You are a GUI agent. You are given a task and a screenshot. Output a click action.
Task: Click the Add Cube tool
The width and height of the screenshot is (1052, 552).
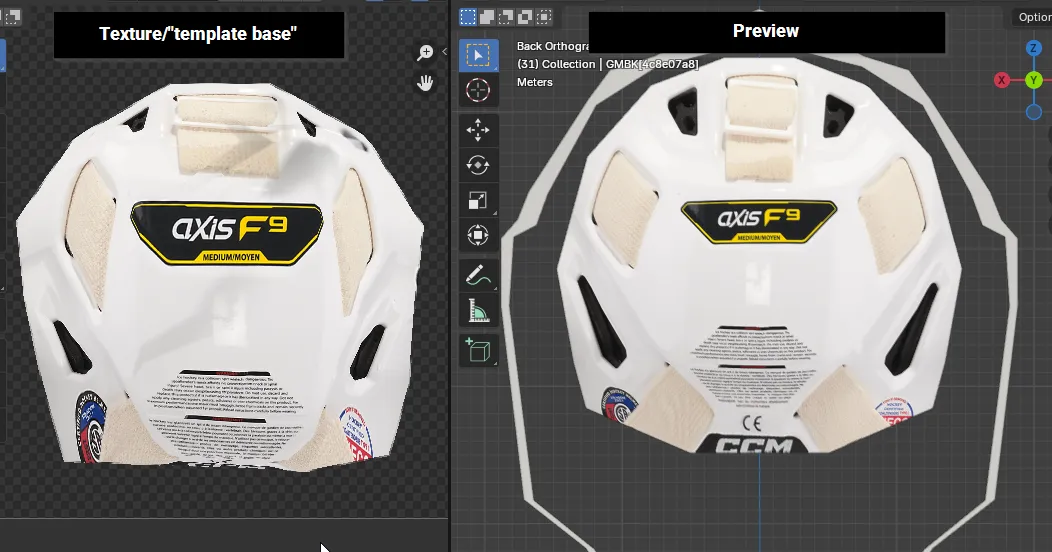point(478,350)
